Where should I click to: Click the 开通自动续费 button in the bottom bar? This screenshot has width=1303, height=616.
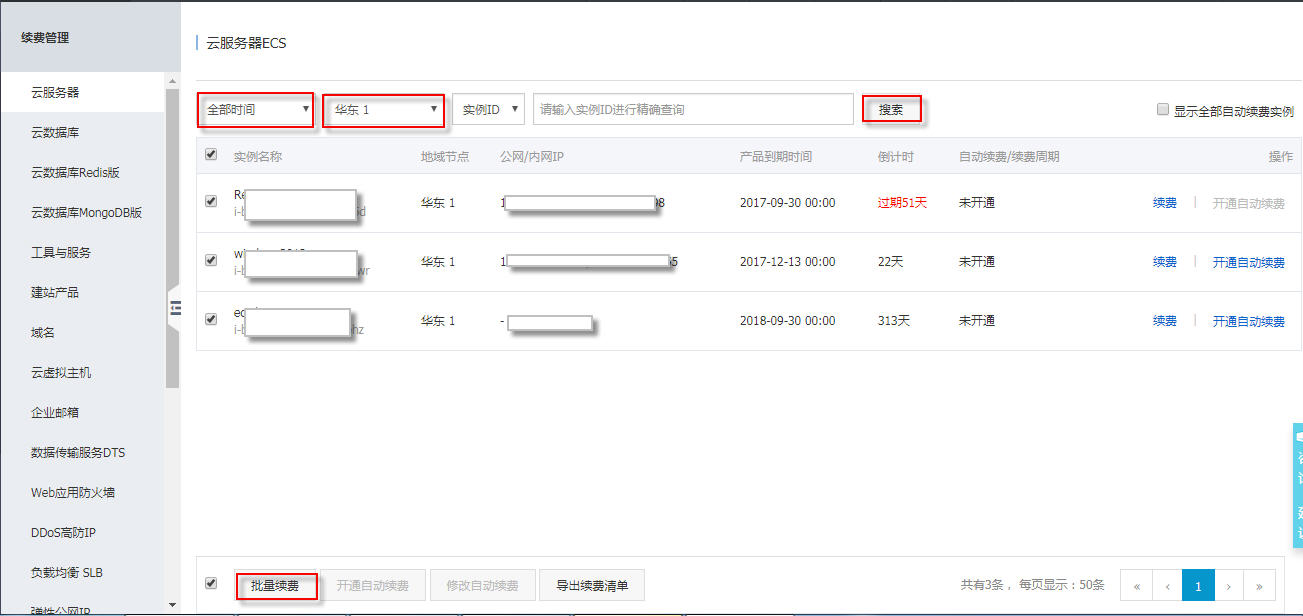372,585
